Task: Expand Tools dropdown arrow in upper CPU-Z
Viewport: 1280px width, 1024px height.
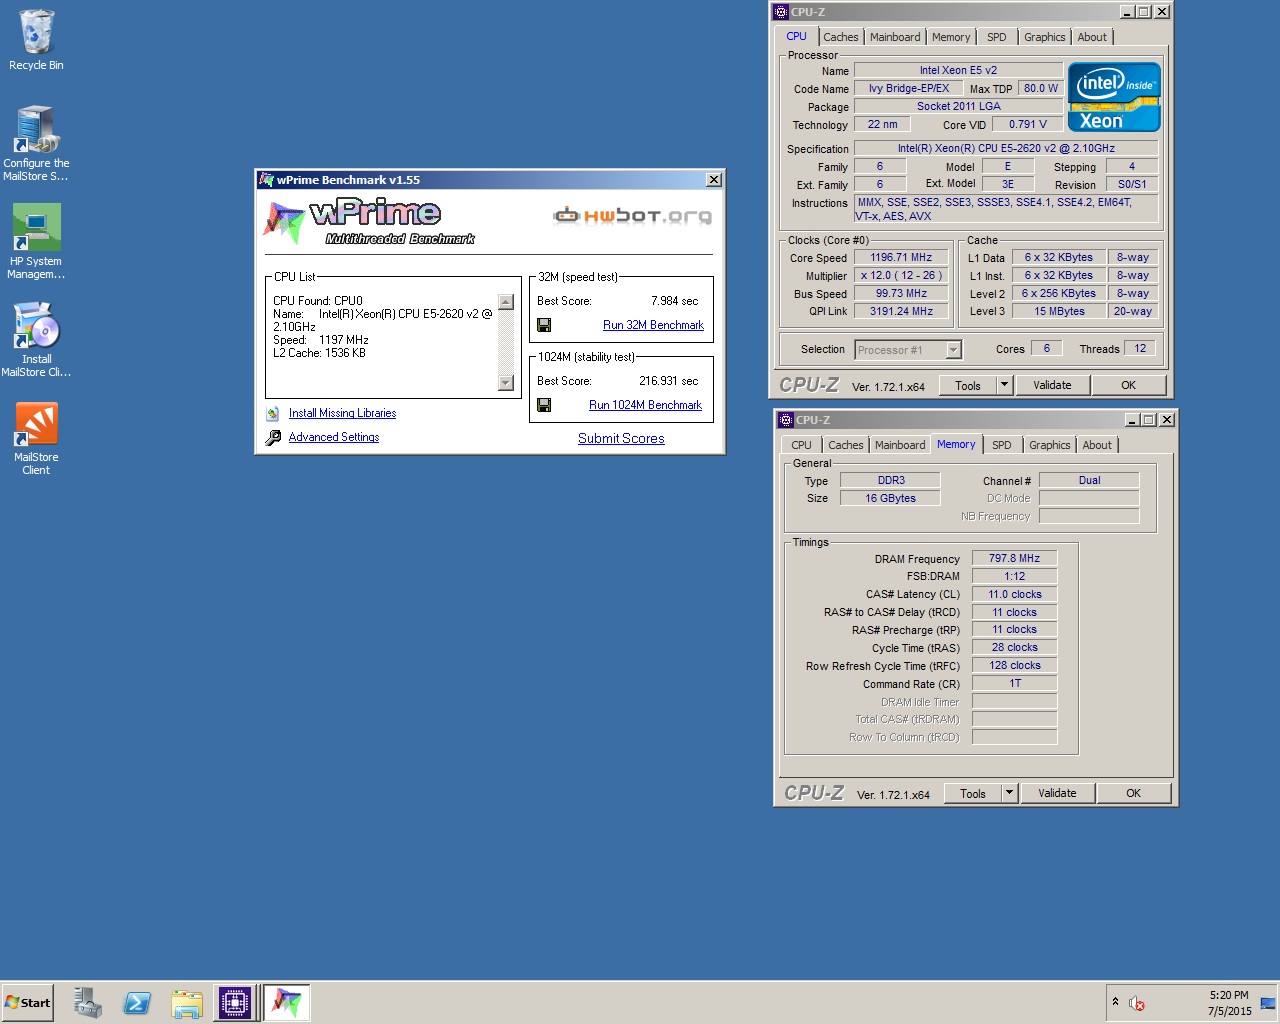Action: tap(1005, 385)
